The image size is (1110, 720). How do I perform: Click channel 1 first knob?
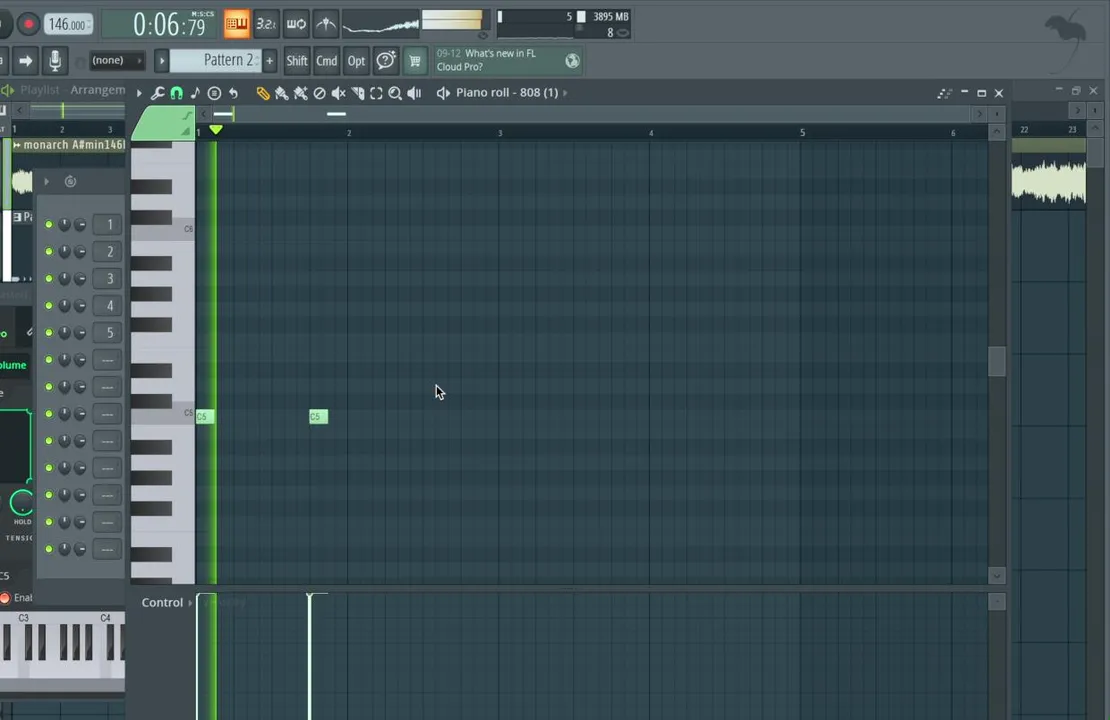coord(64,224)
